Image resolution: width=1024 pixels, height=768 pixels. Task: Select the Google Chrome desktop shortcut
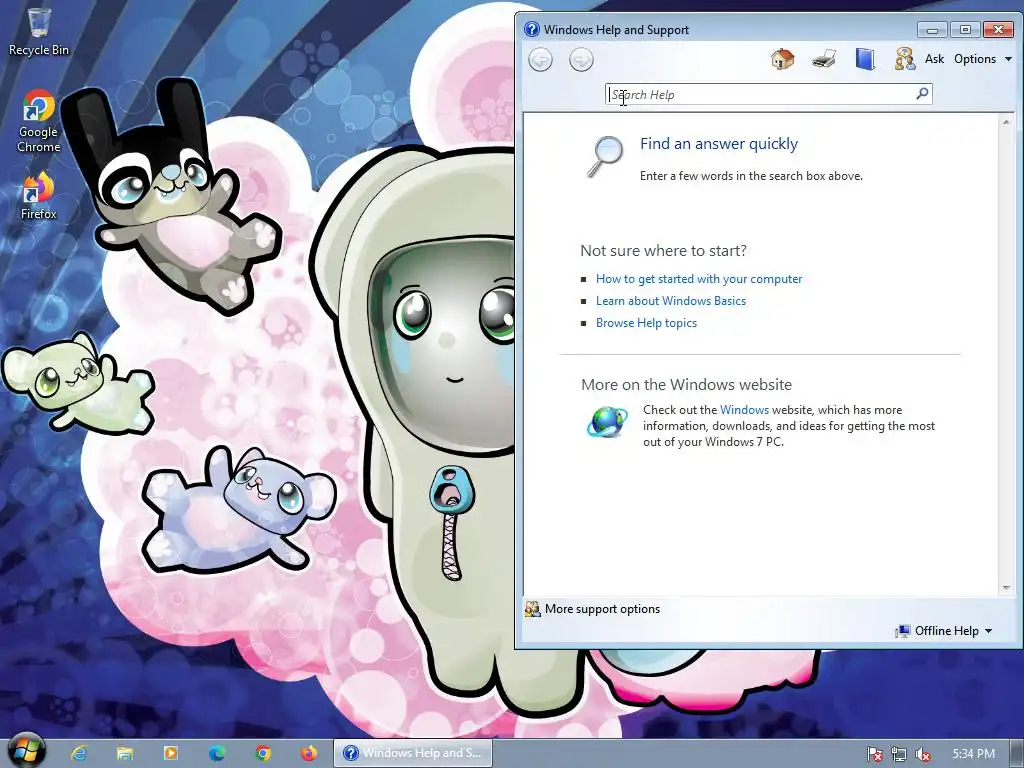[x=39, y=121]
